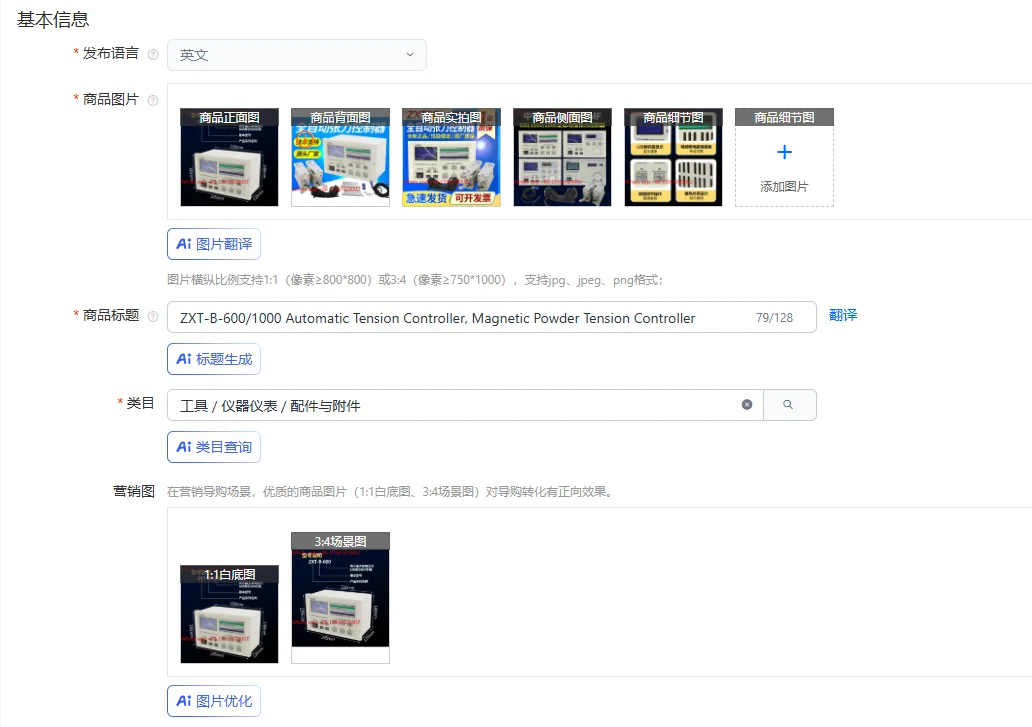Viewport: 1032px width, 727px height.
Task: Click into the 商品标题 input field
Action: [492, 317]
